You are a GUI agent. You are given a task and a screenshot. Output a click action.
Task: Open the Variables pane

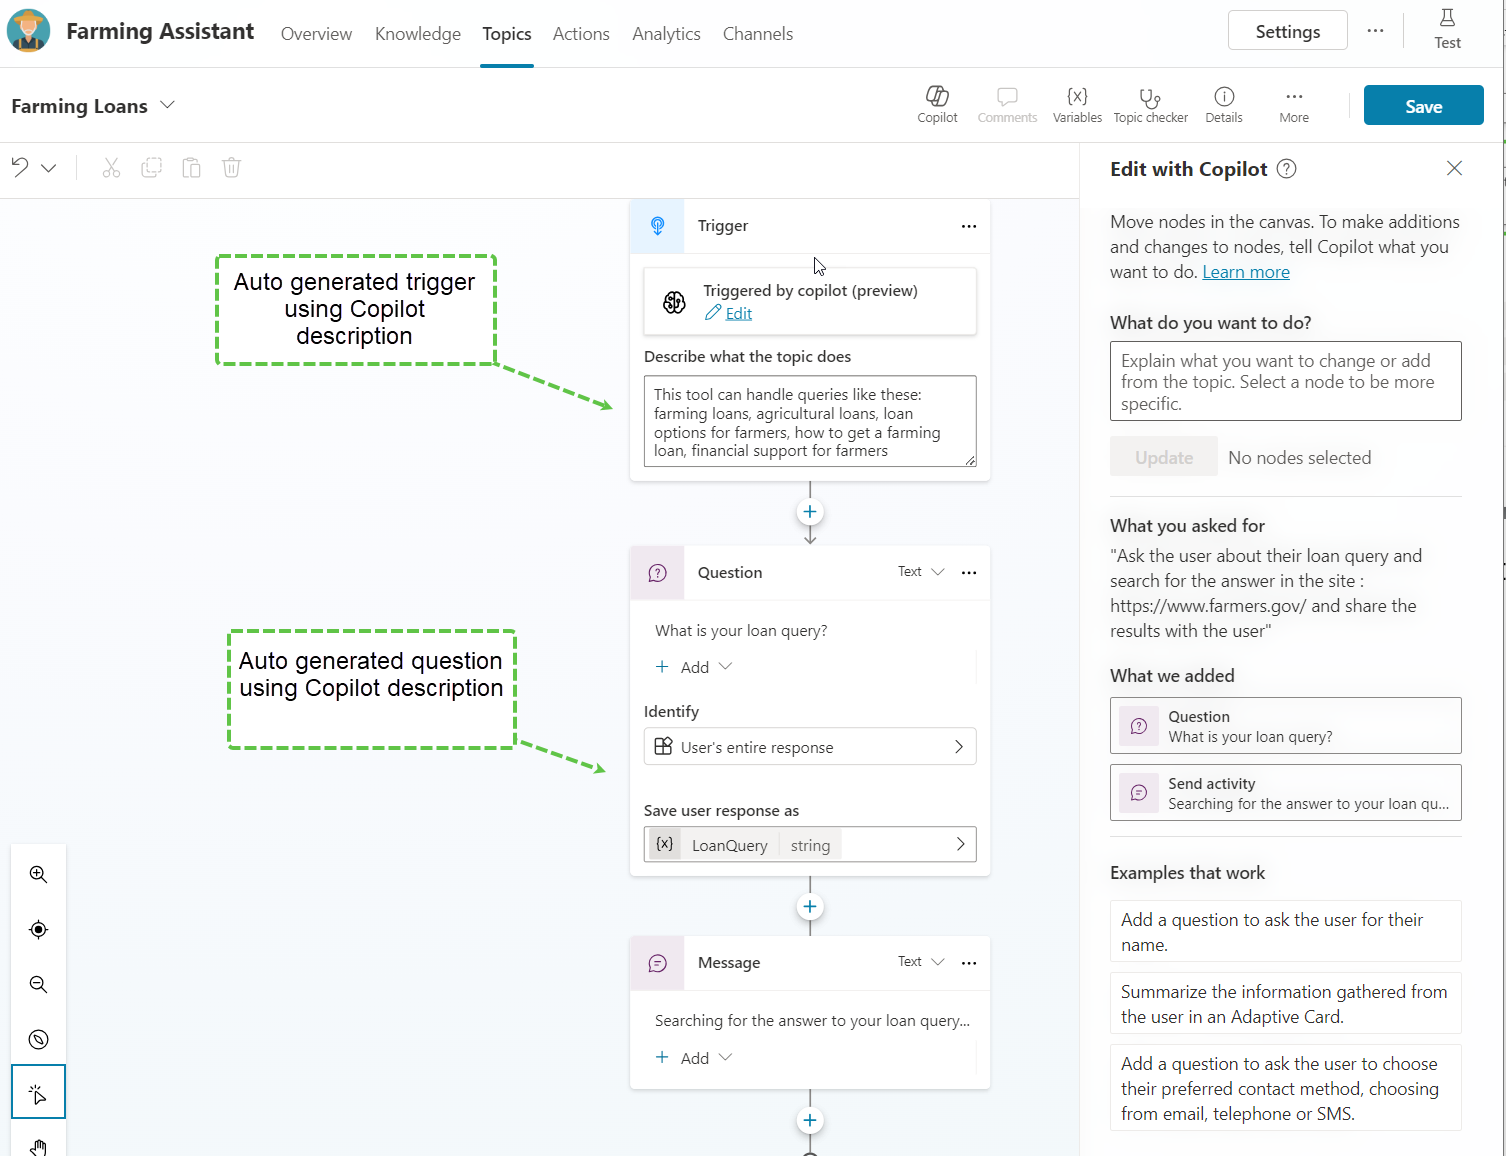[1077, 104]
